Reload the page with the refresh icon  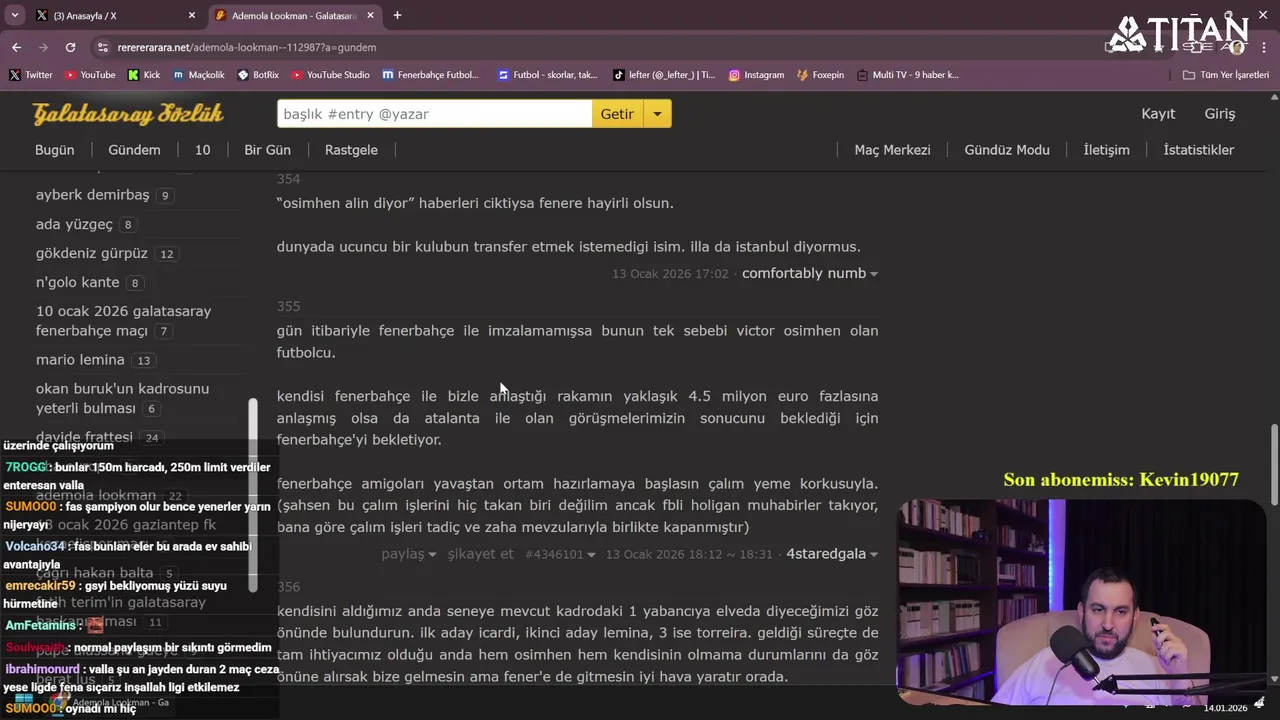click(70, 47)
